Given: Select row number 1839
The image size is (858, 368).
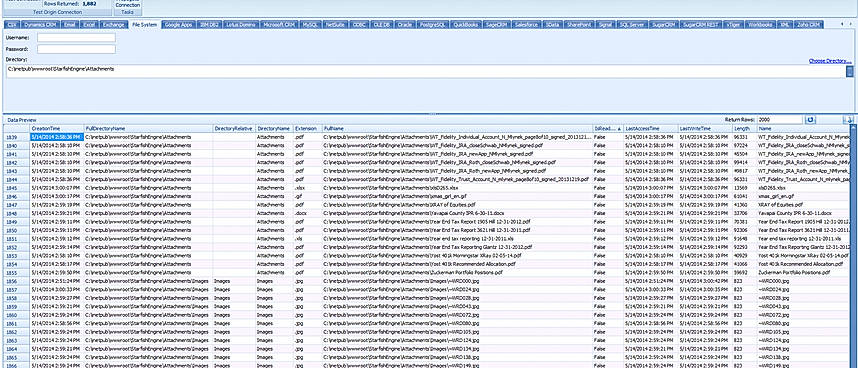Looking at the screenshot, I should pos(16,137).
